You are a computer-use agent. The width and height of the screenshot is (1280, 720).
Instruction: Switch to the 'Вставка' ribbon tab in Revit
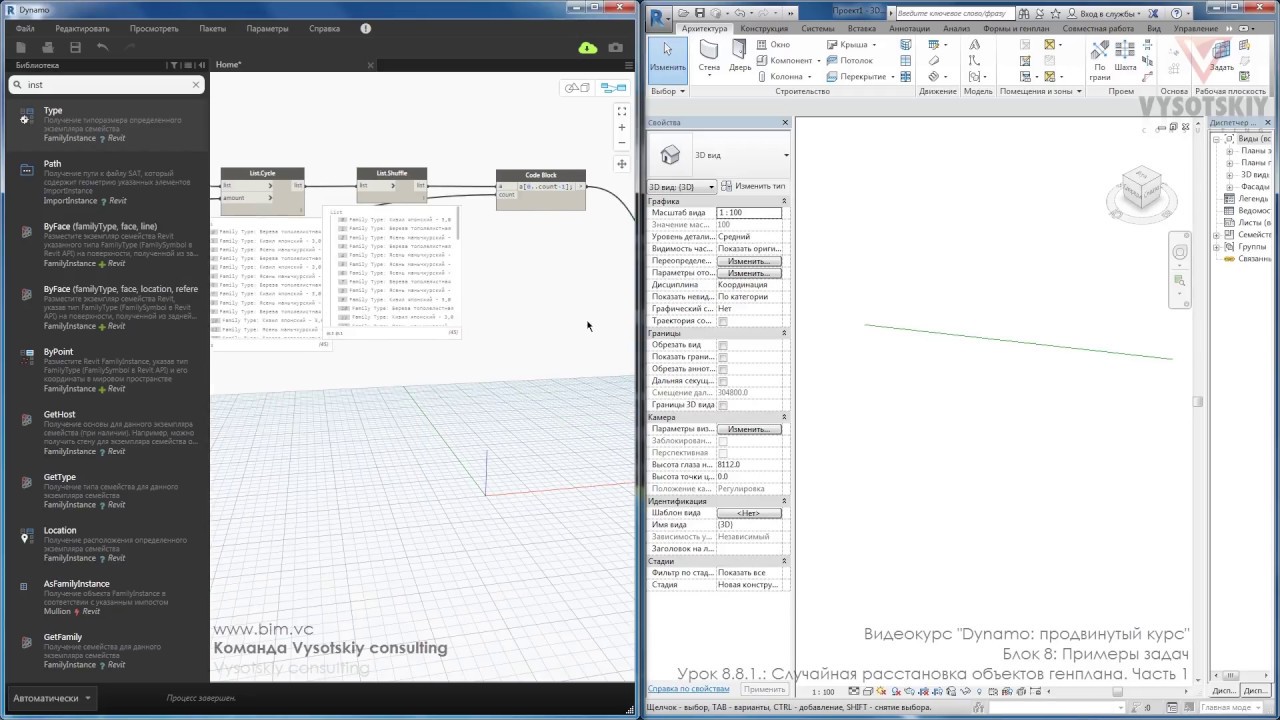(861, 29)
